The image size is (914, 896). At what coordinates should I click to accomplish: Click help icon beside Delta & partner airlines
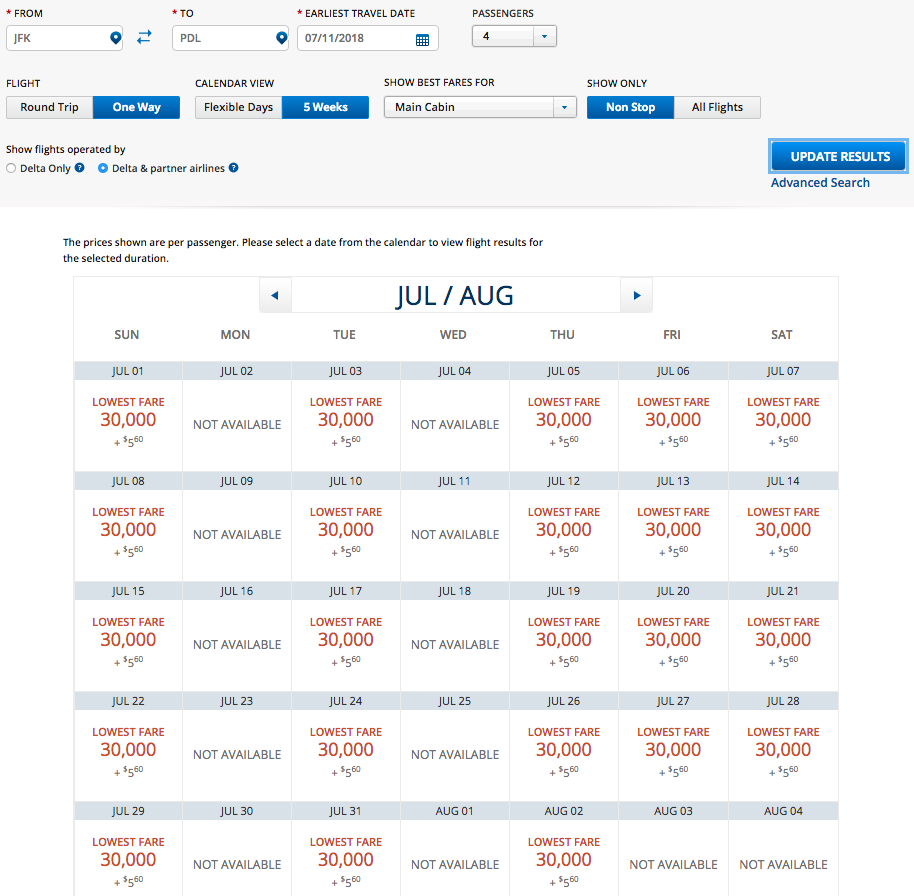(x=233, y=168)
